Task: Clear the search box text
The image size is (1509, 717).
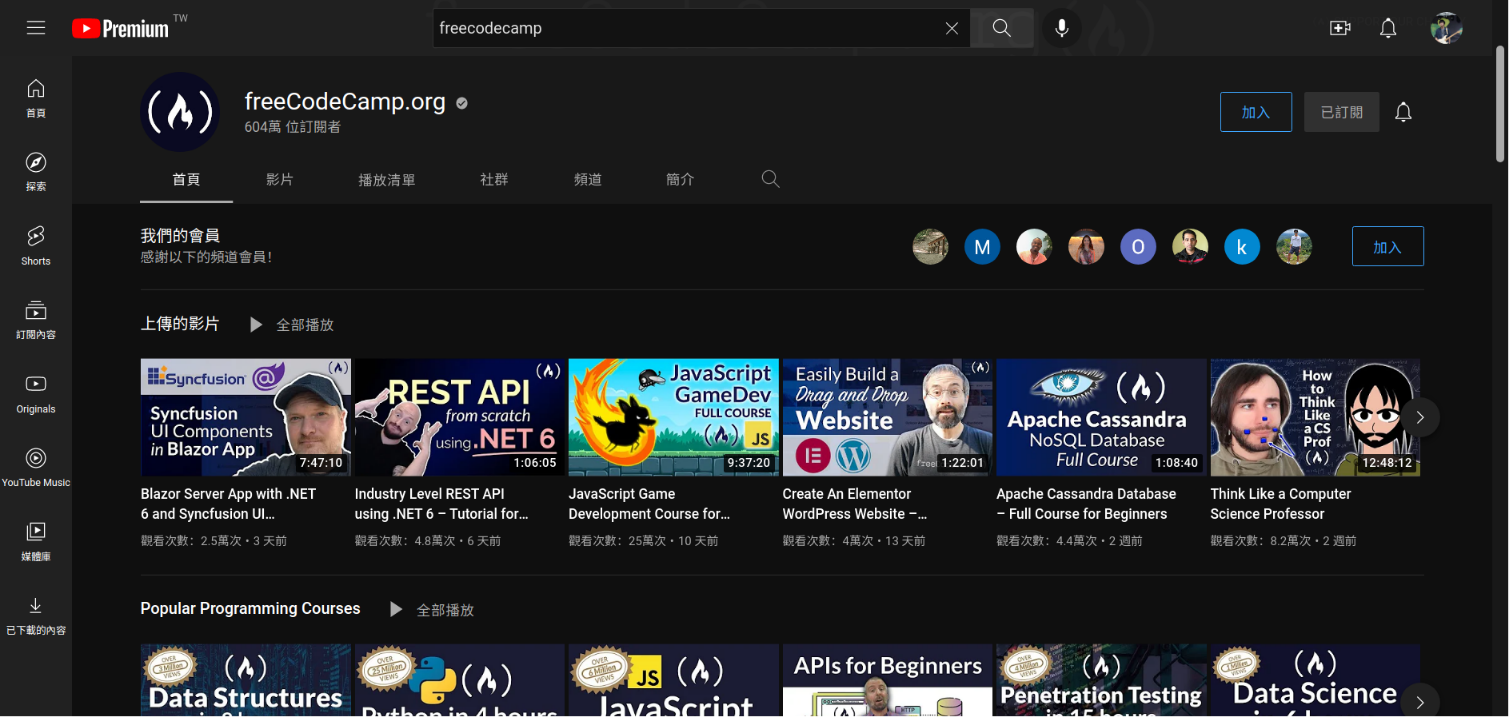Action: pyautogui.click(x=952, y=28)
